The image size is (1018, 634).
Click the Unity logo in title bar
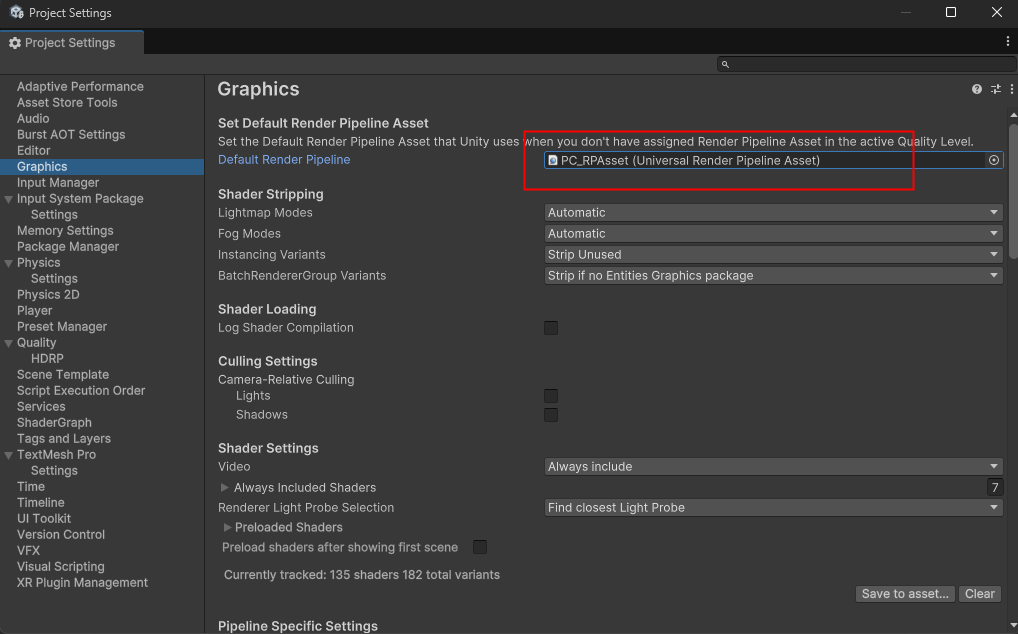(x=16, y=12)
